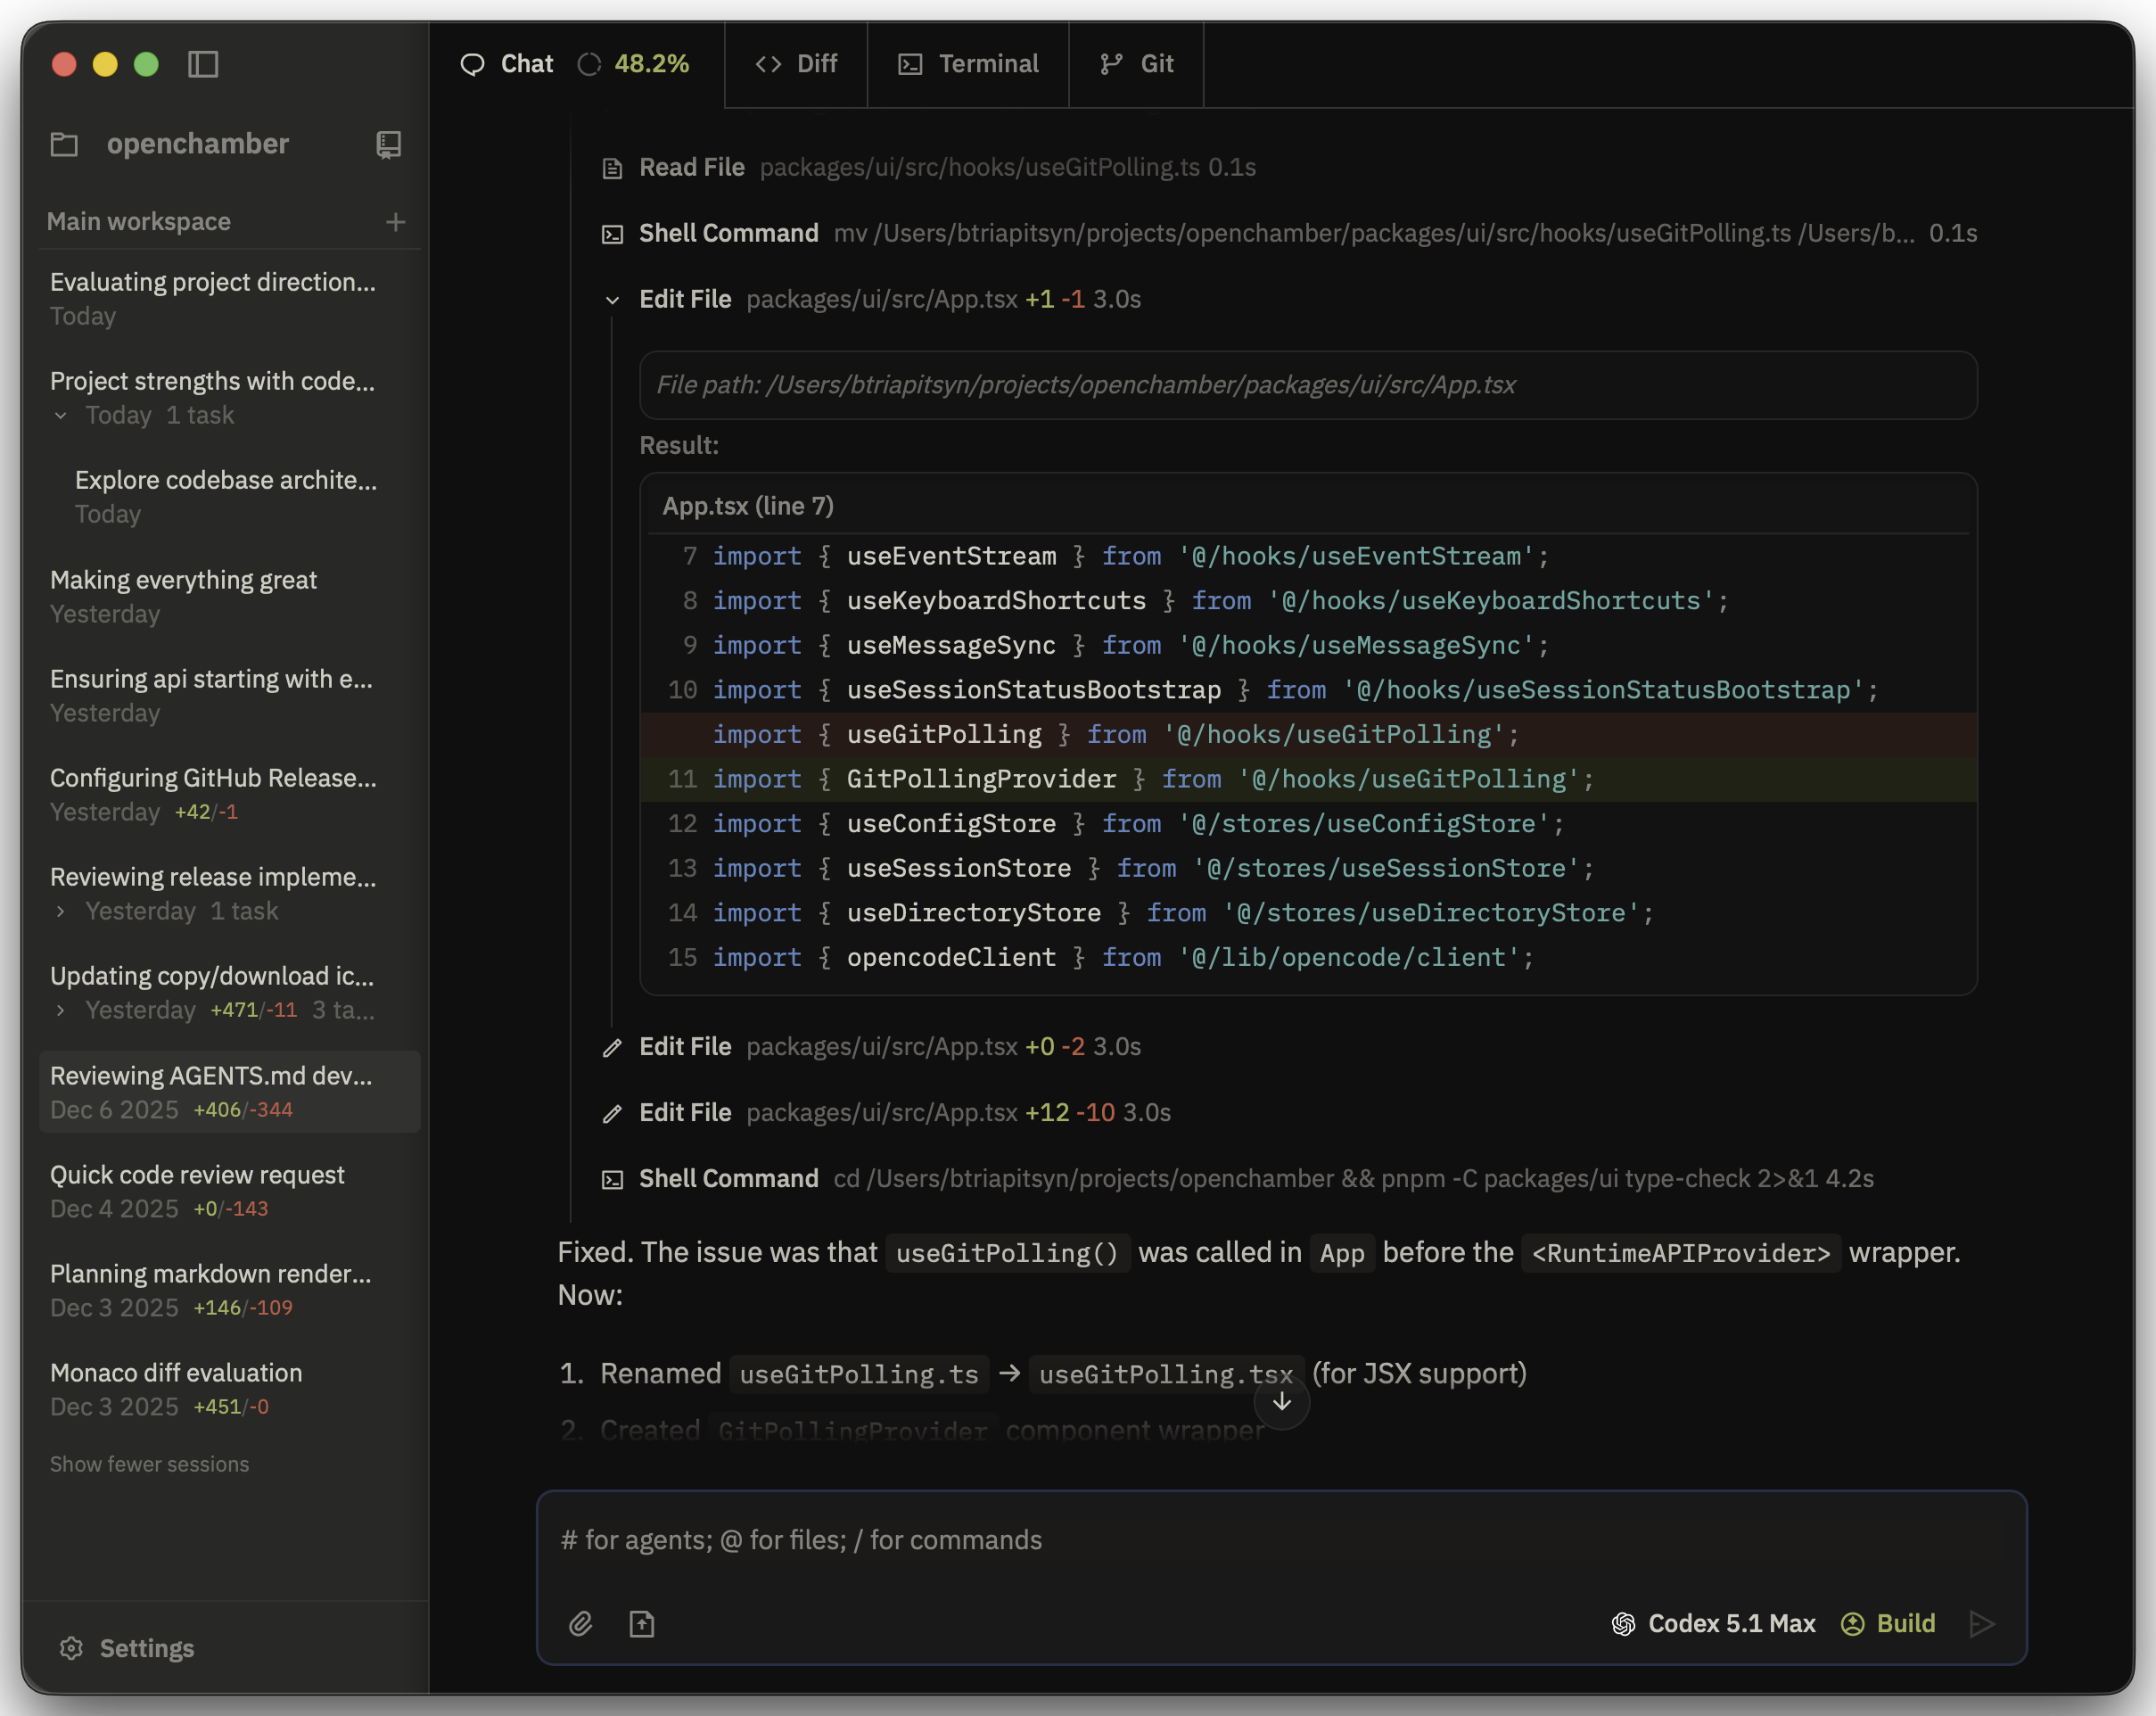This screenshot has width=2156, height=1716.
Task: Expand Edit File App.tsx +12 -10 entry
Action: [x=885, y=1113]
